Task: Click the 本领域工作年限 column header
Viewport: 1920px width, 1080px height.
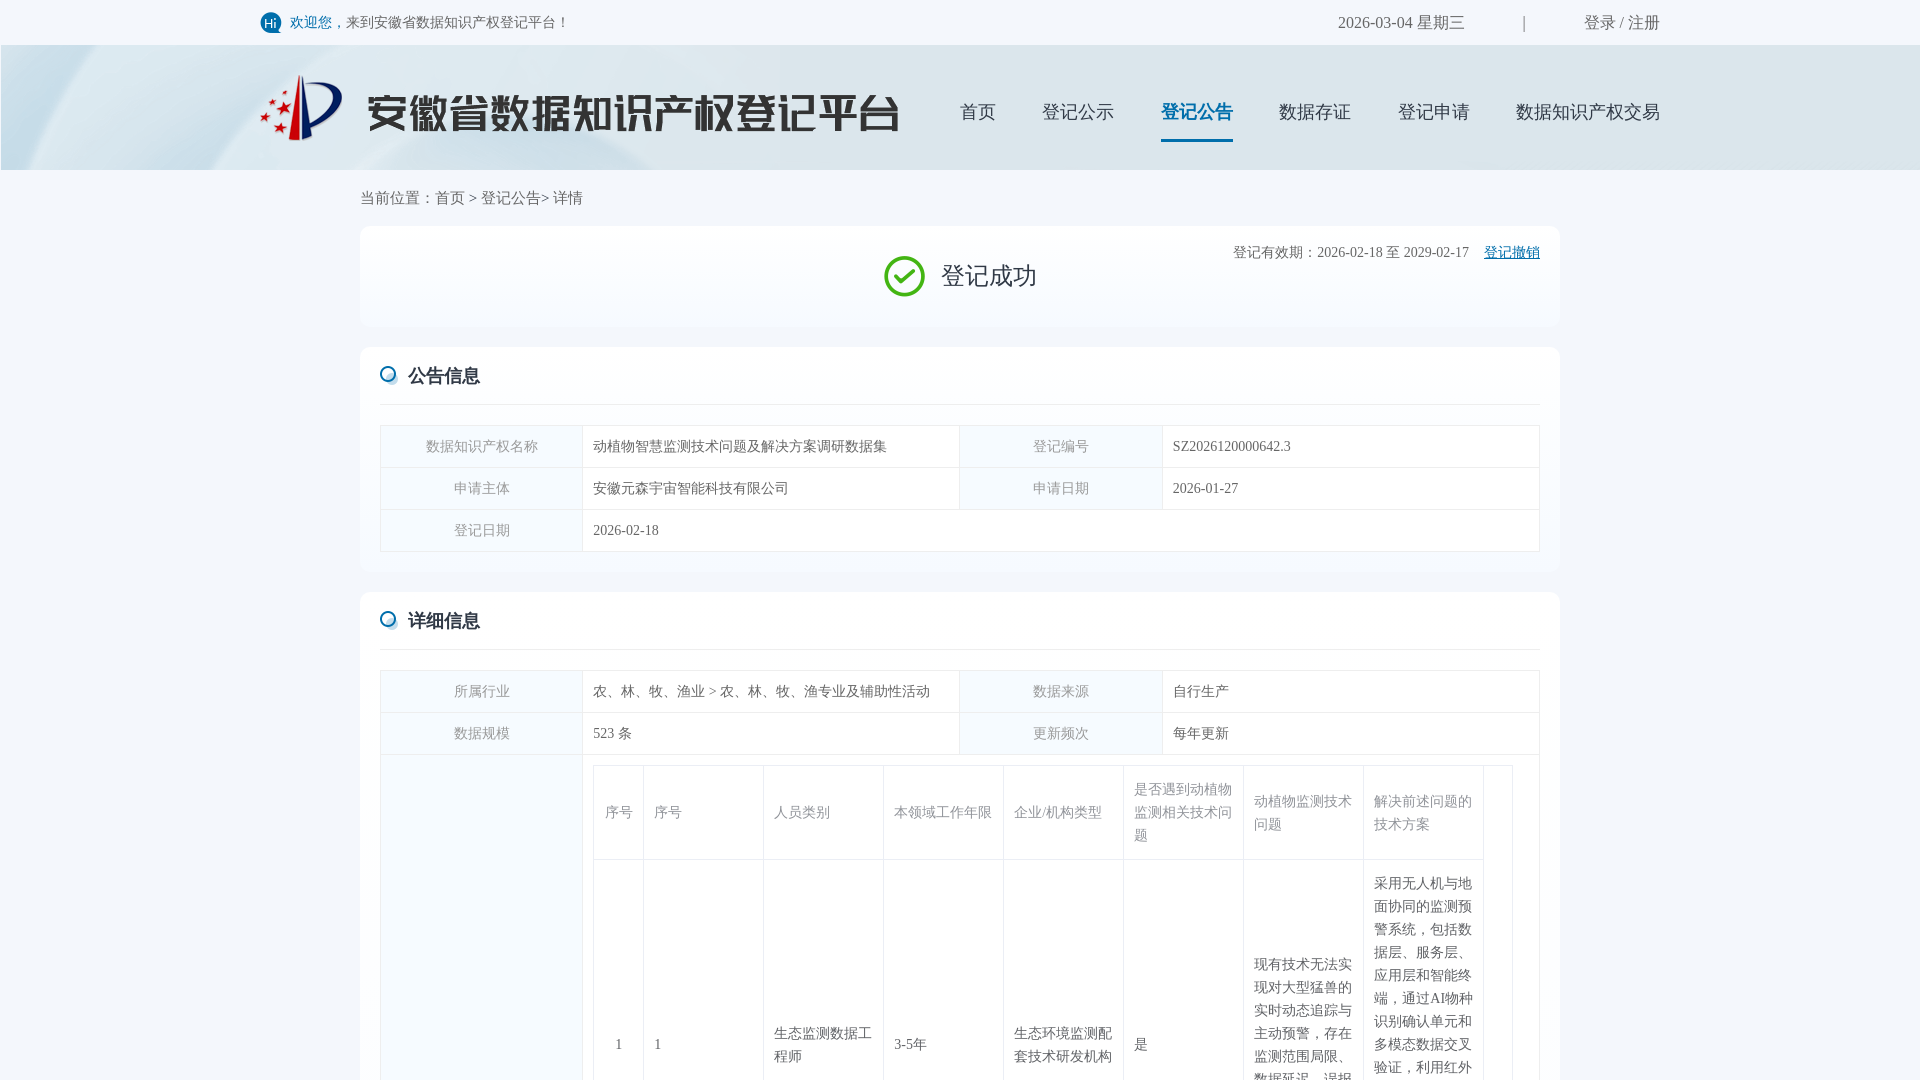Action: coord(943,813)
